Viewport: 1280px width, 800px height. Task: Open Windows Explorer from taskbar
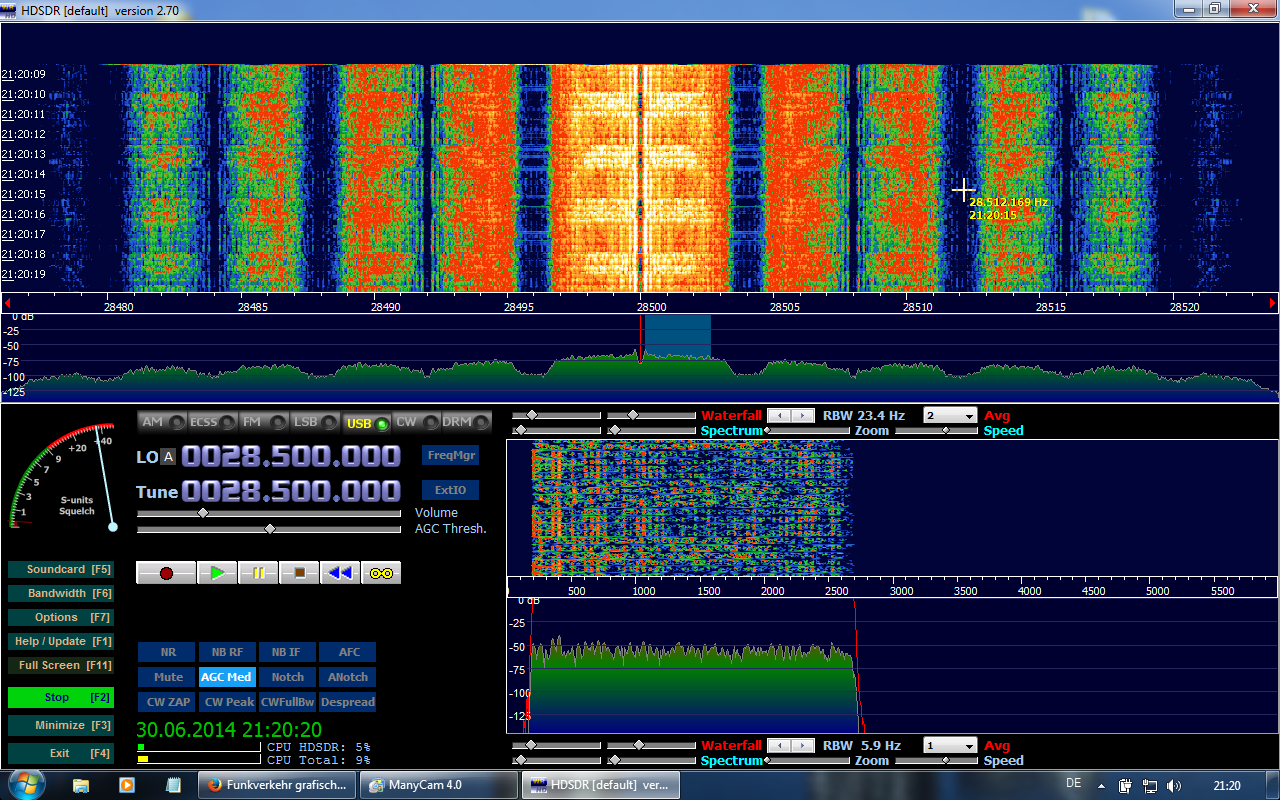pyautogui.click(x=81, y=785)
